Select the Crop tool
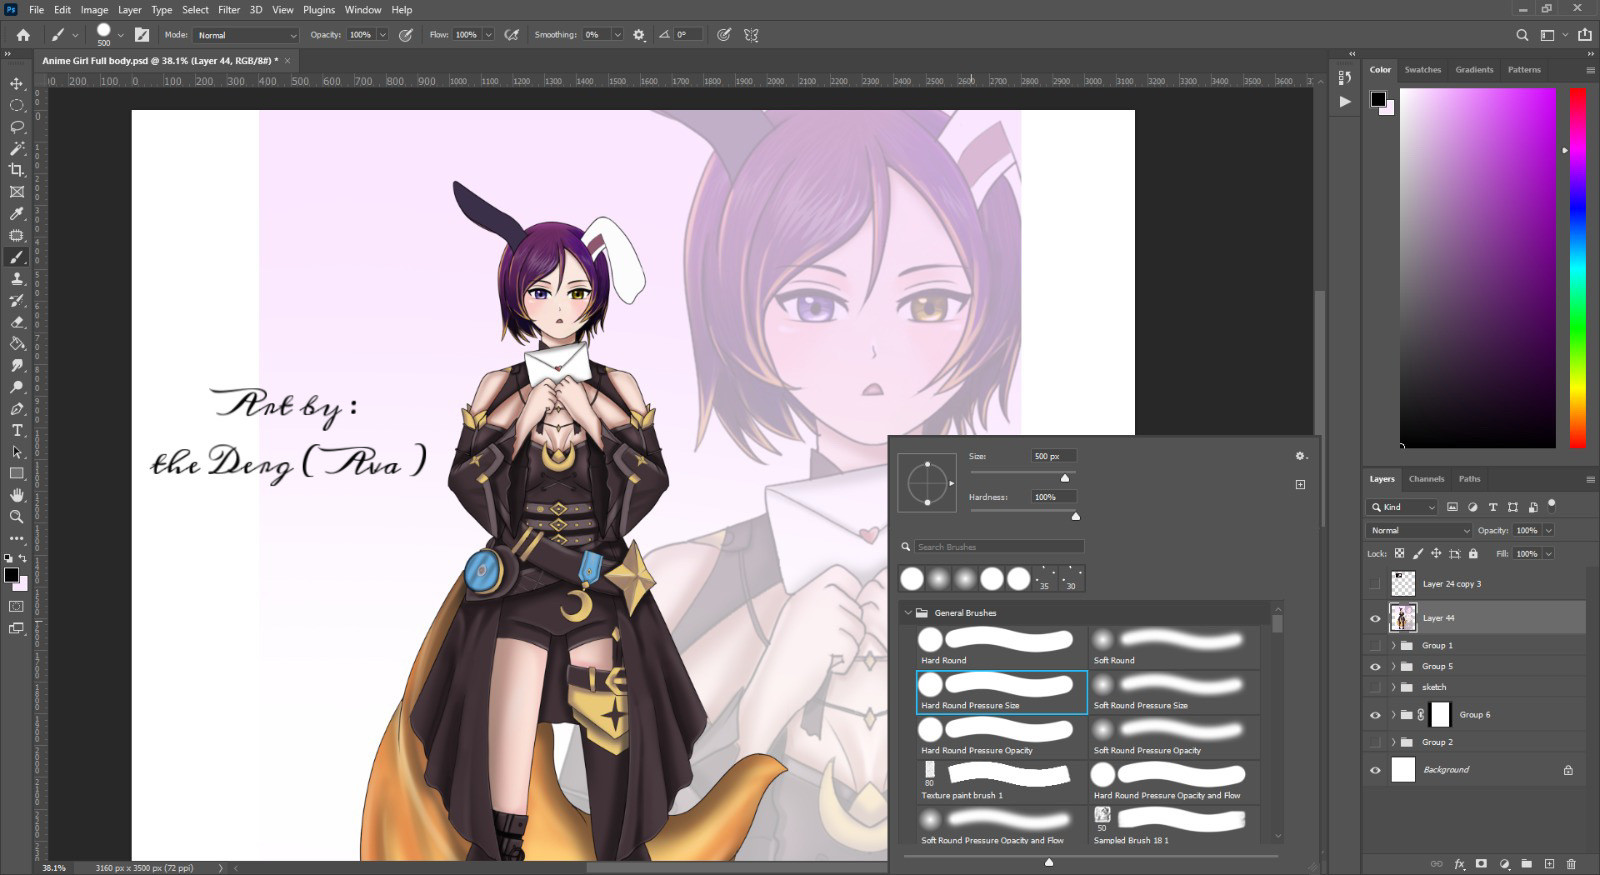1600x875 pixels. tap(17, 170)
